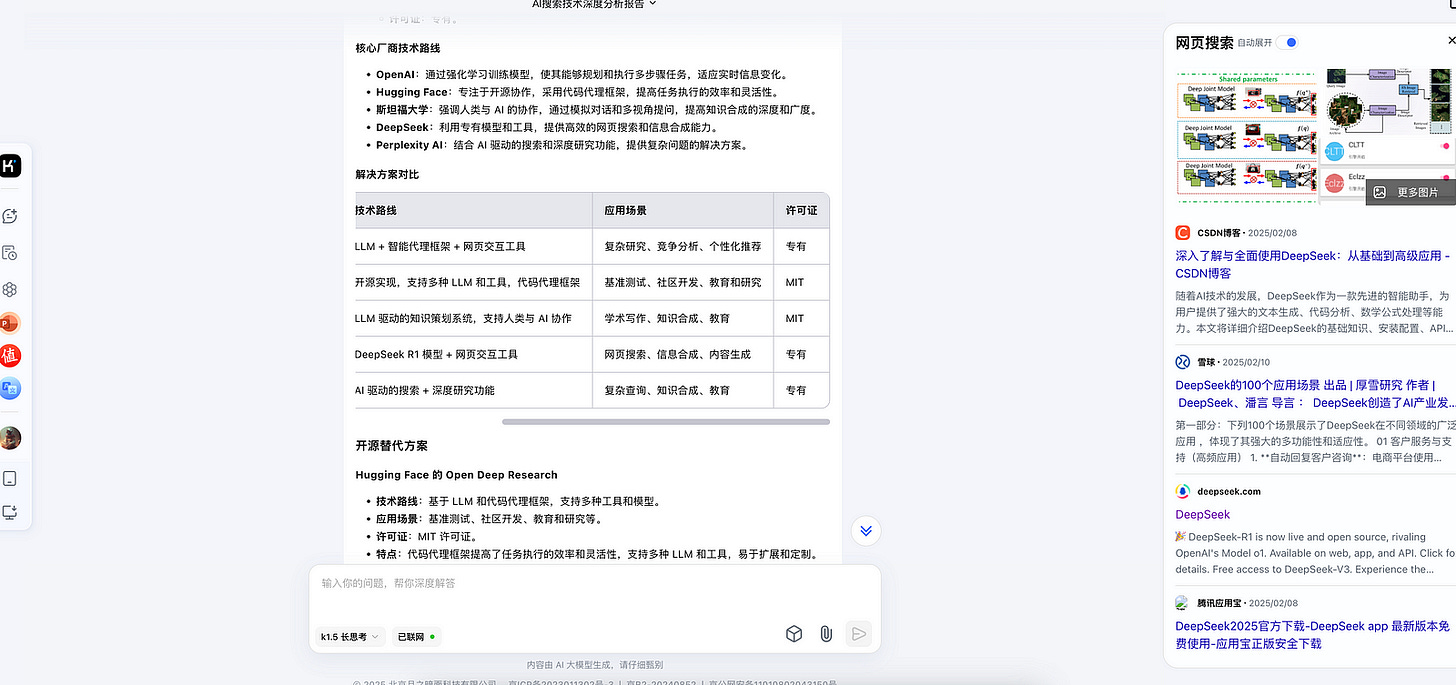Click the cube icon in input box
1456x685 pixels.
(x=793, y=633)
